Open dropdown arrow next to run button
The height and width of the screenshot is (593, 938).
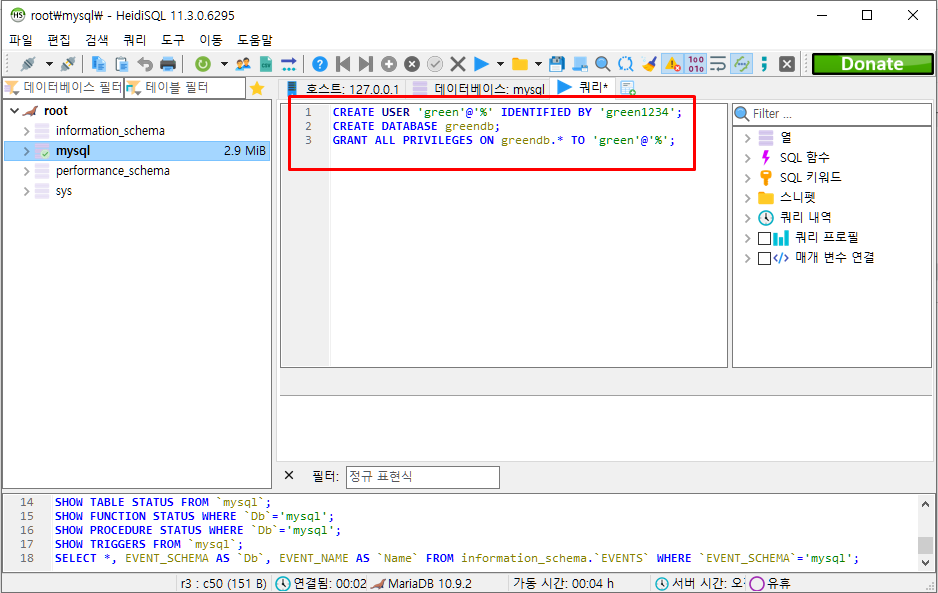pyautogui.click(x=500, y=64)
